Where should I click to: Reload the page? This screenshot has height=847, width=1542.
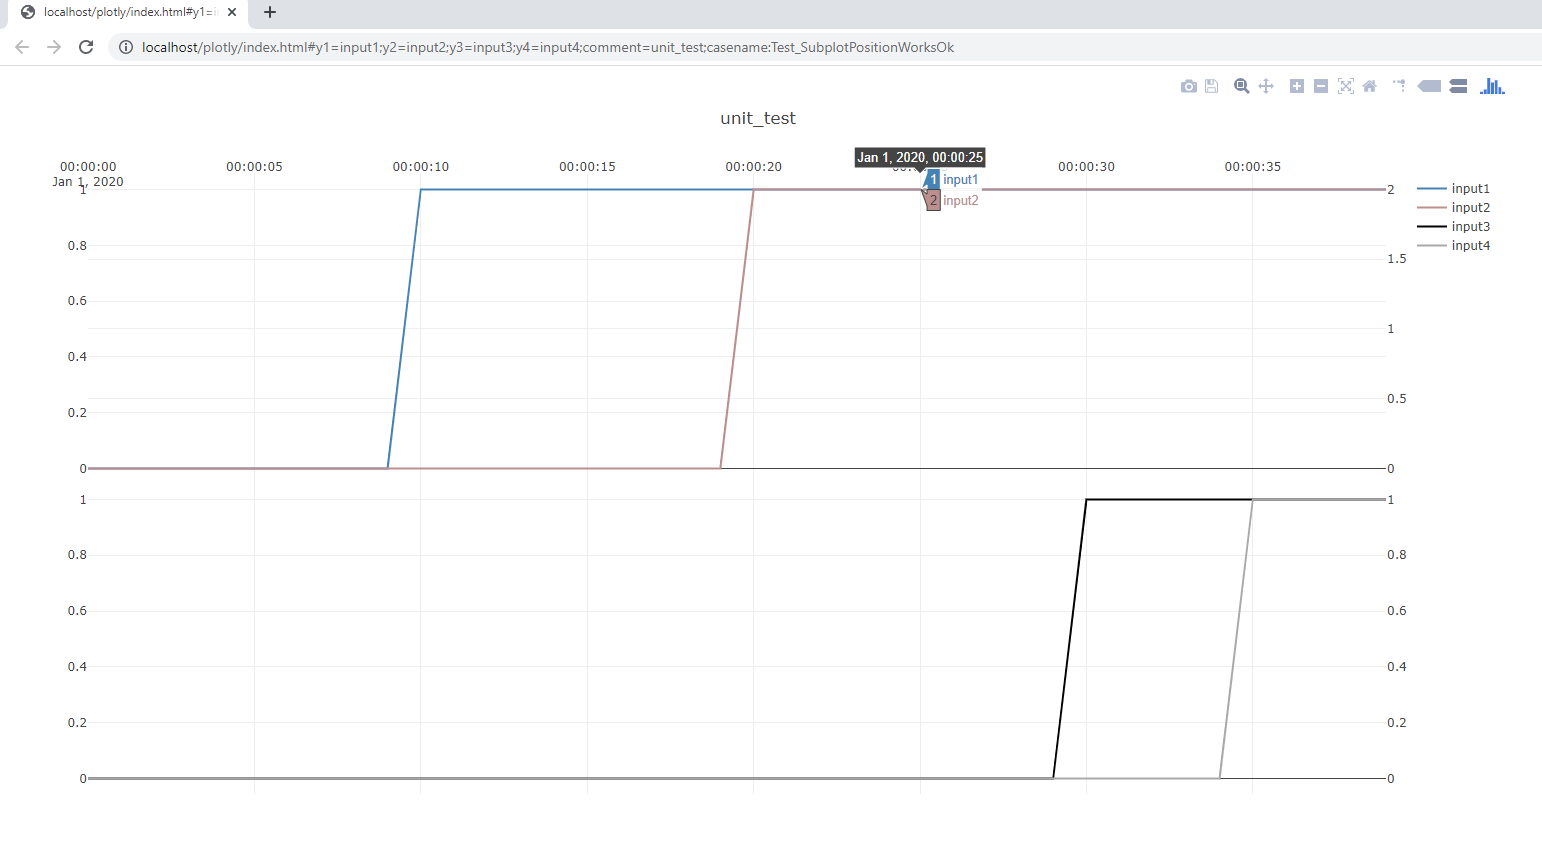(x=85, y=46)
